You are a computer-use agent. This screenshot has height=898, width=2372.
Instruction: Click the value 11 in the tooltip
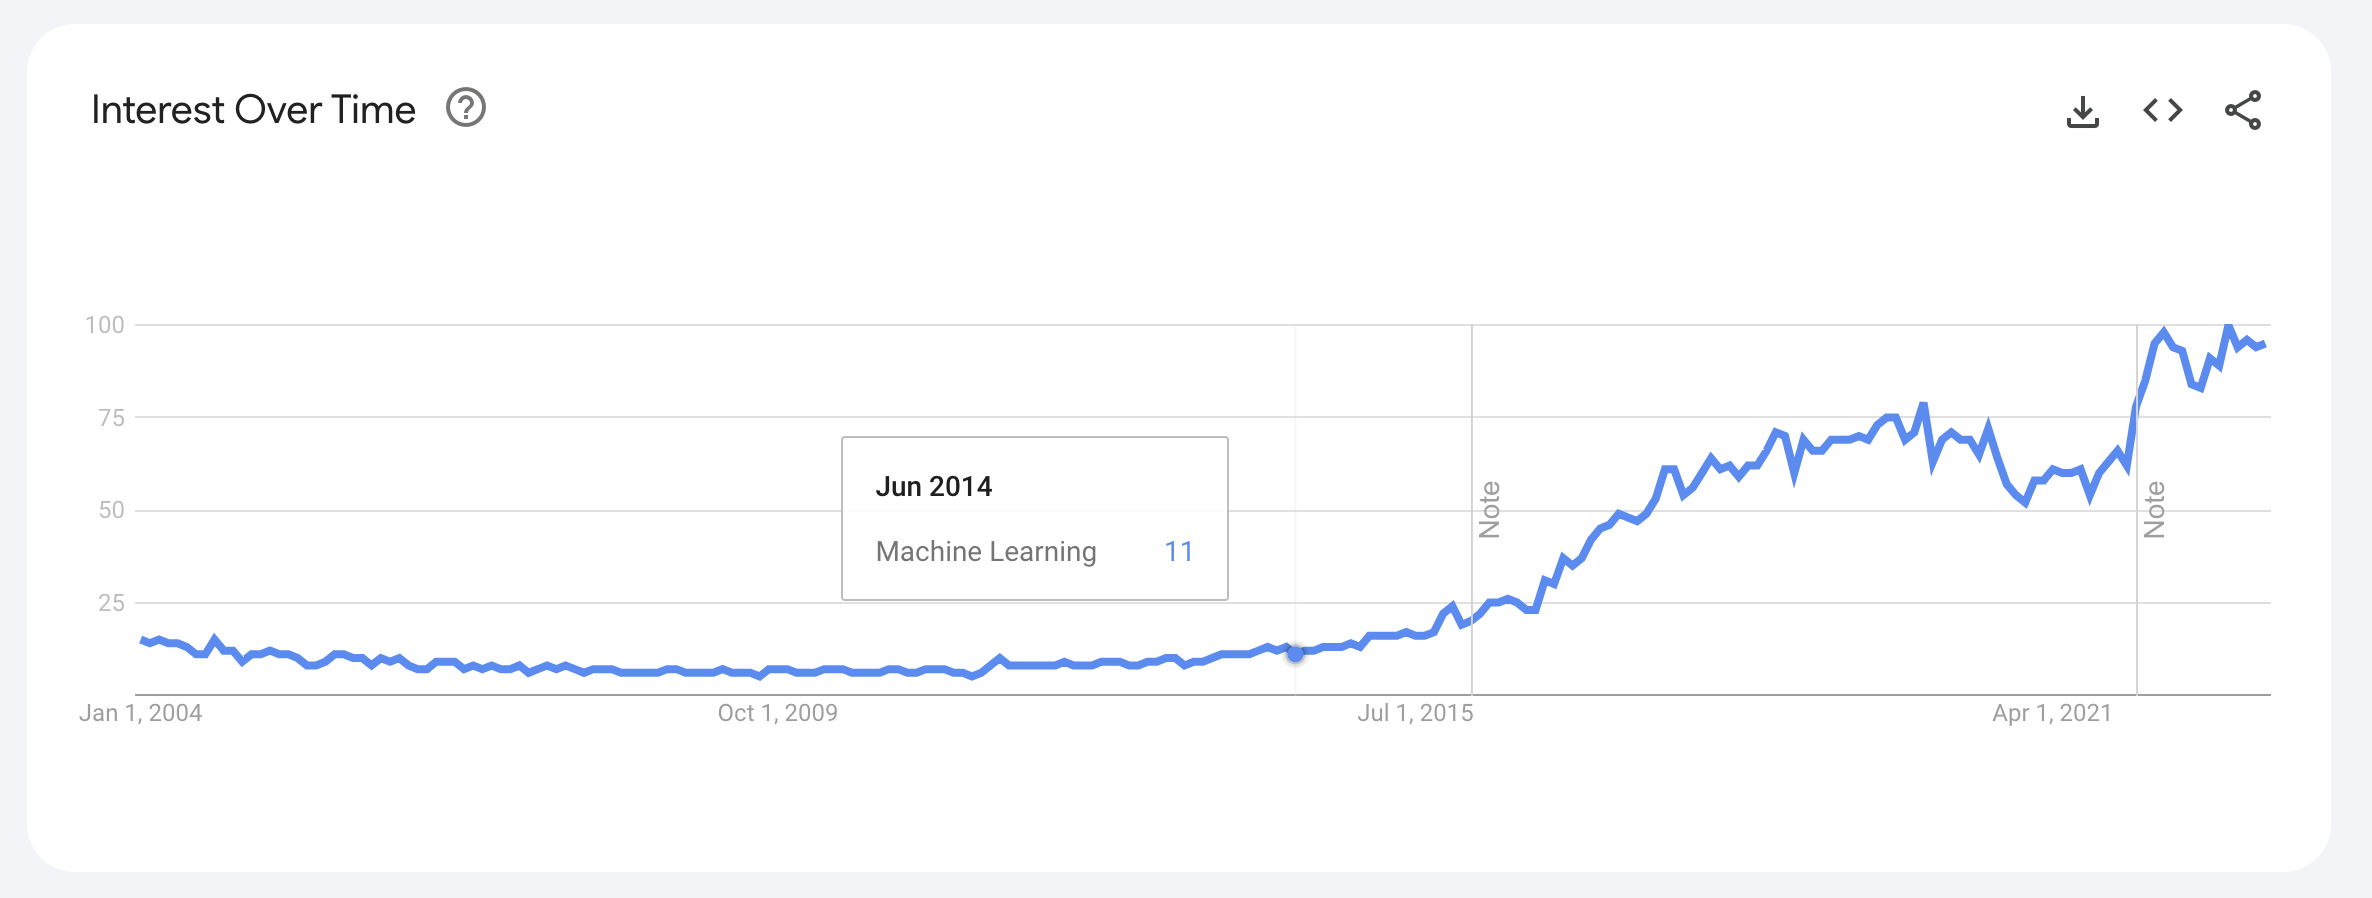[x=1179, y=552]
